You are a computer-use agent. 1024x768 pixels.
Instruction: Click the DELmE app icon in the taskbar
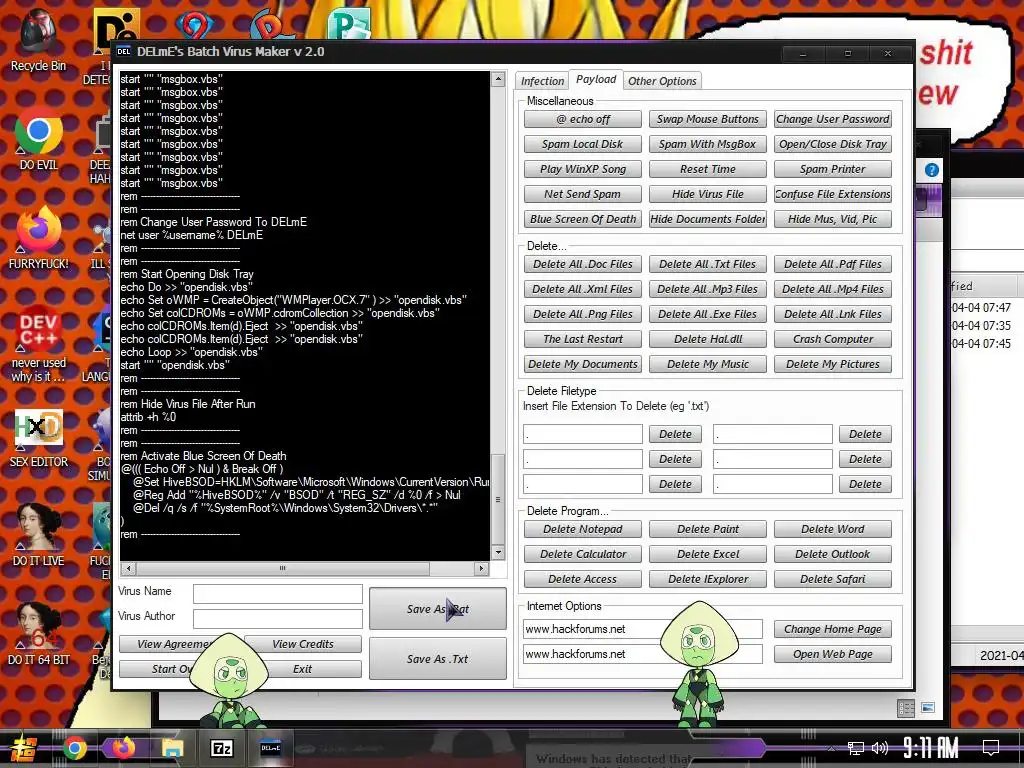coord(270,748)
